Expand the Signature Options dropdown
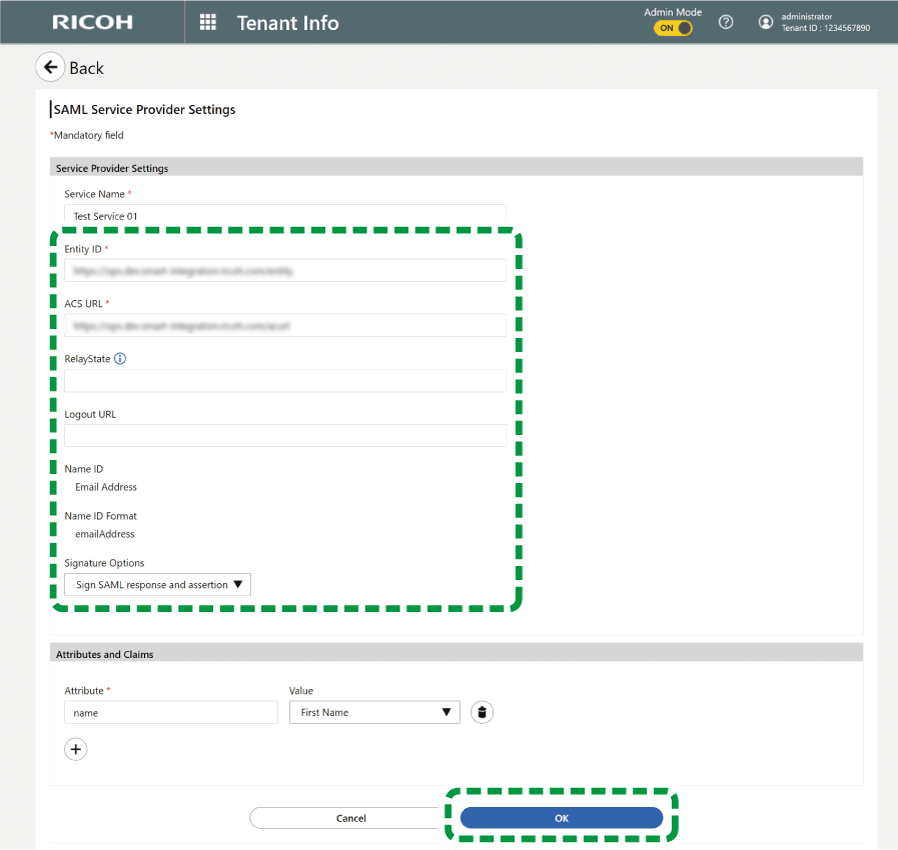The height and width of the screenshot is (850, 898). coord(157,585)
